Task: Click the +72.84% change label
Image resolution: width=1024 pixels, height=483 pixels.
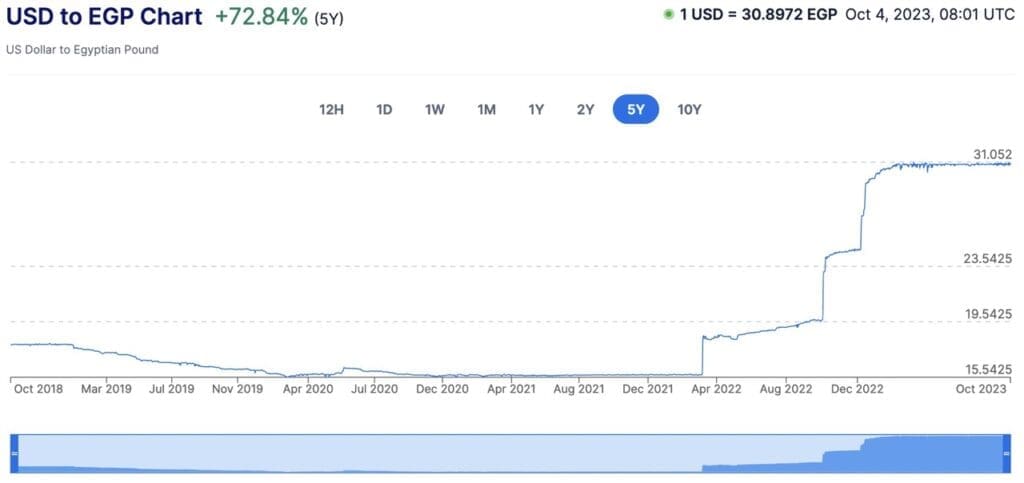Action: (x=261, y=17)
